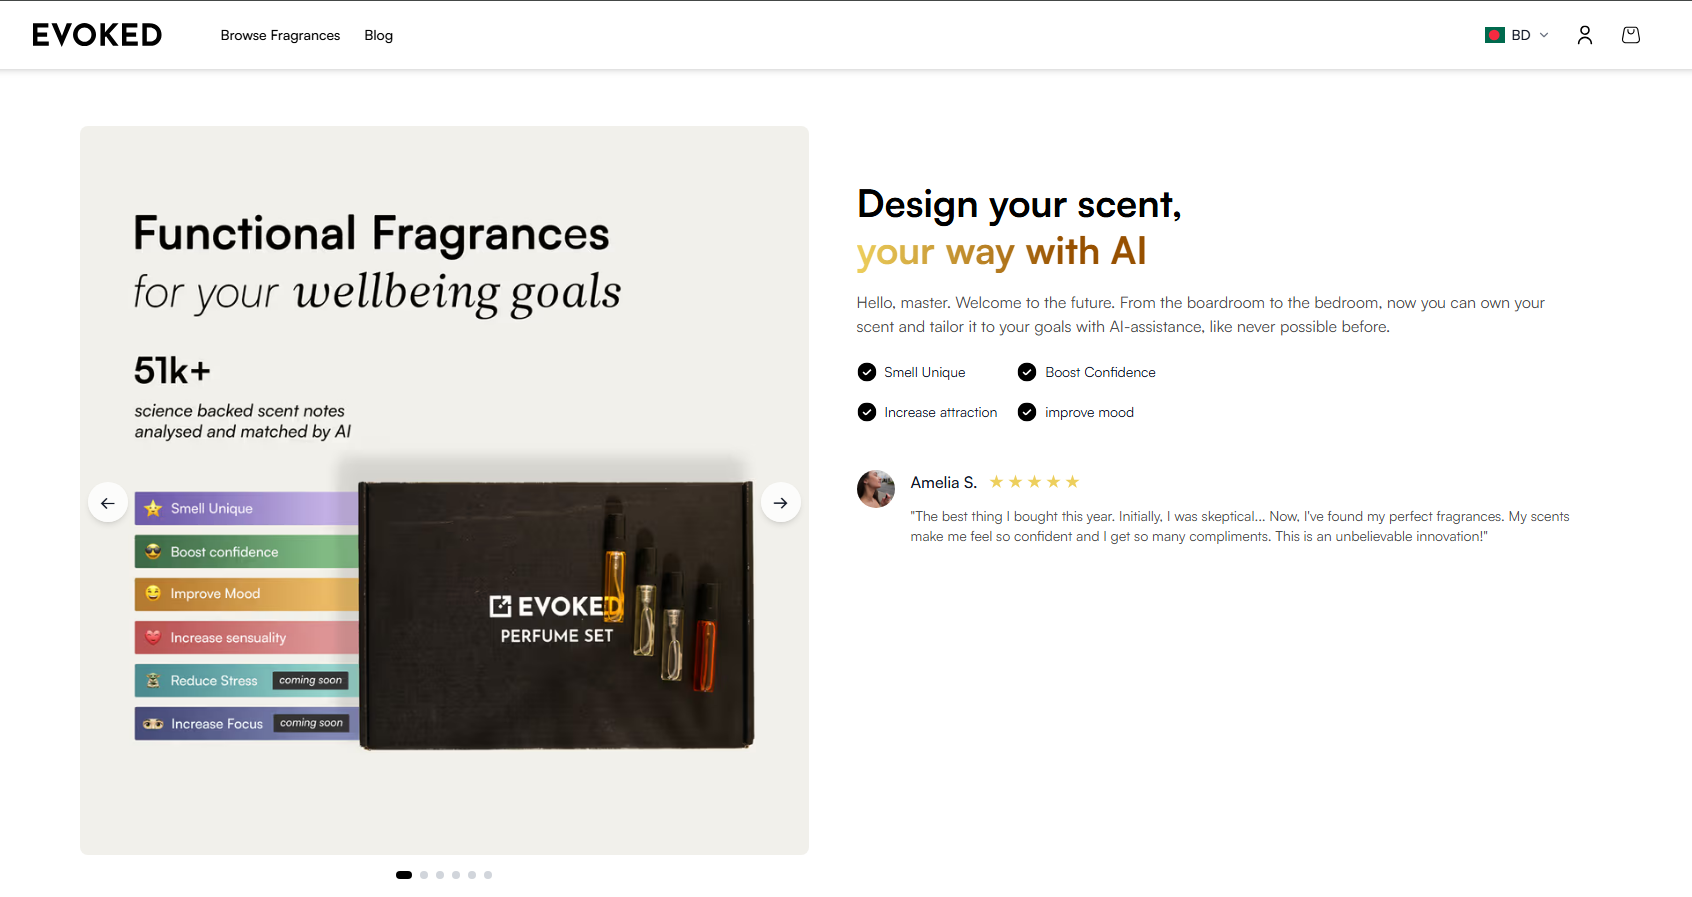1692x897 pixels.
Task: Click the improve mood checkmark icon
Action: click(x=1027, y=412)
